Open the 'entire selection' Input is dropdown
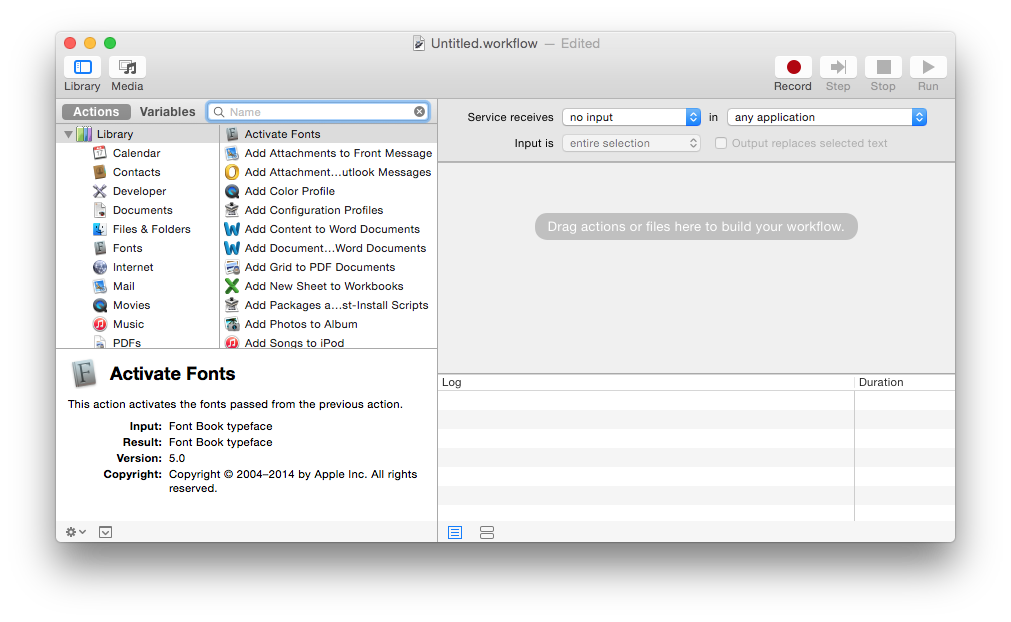 pyautogui.click(x=631, y=143)
